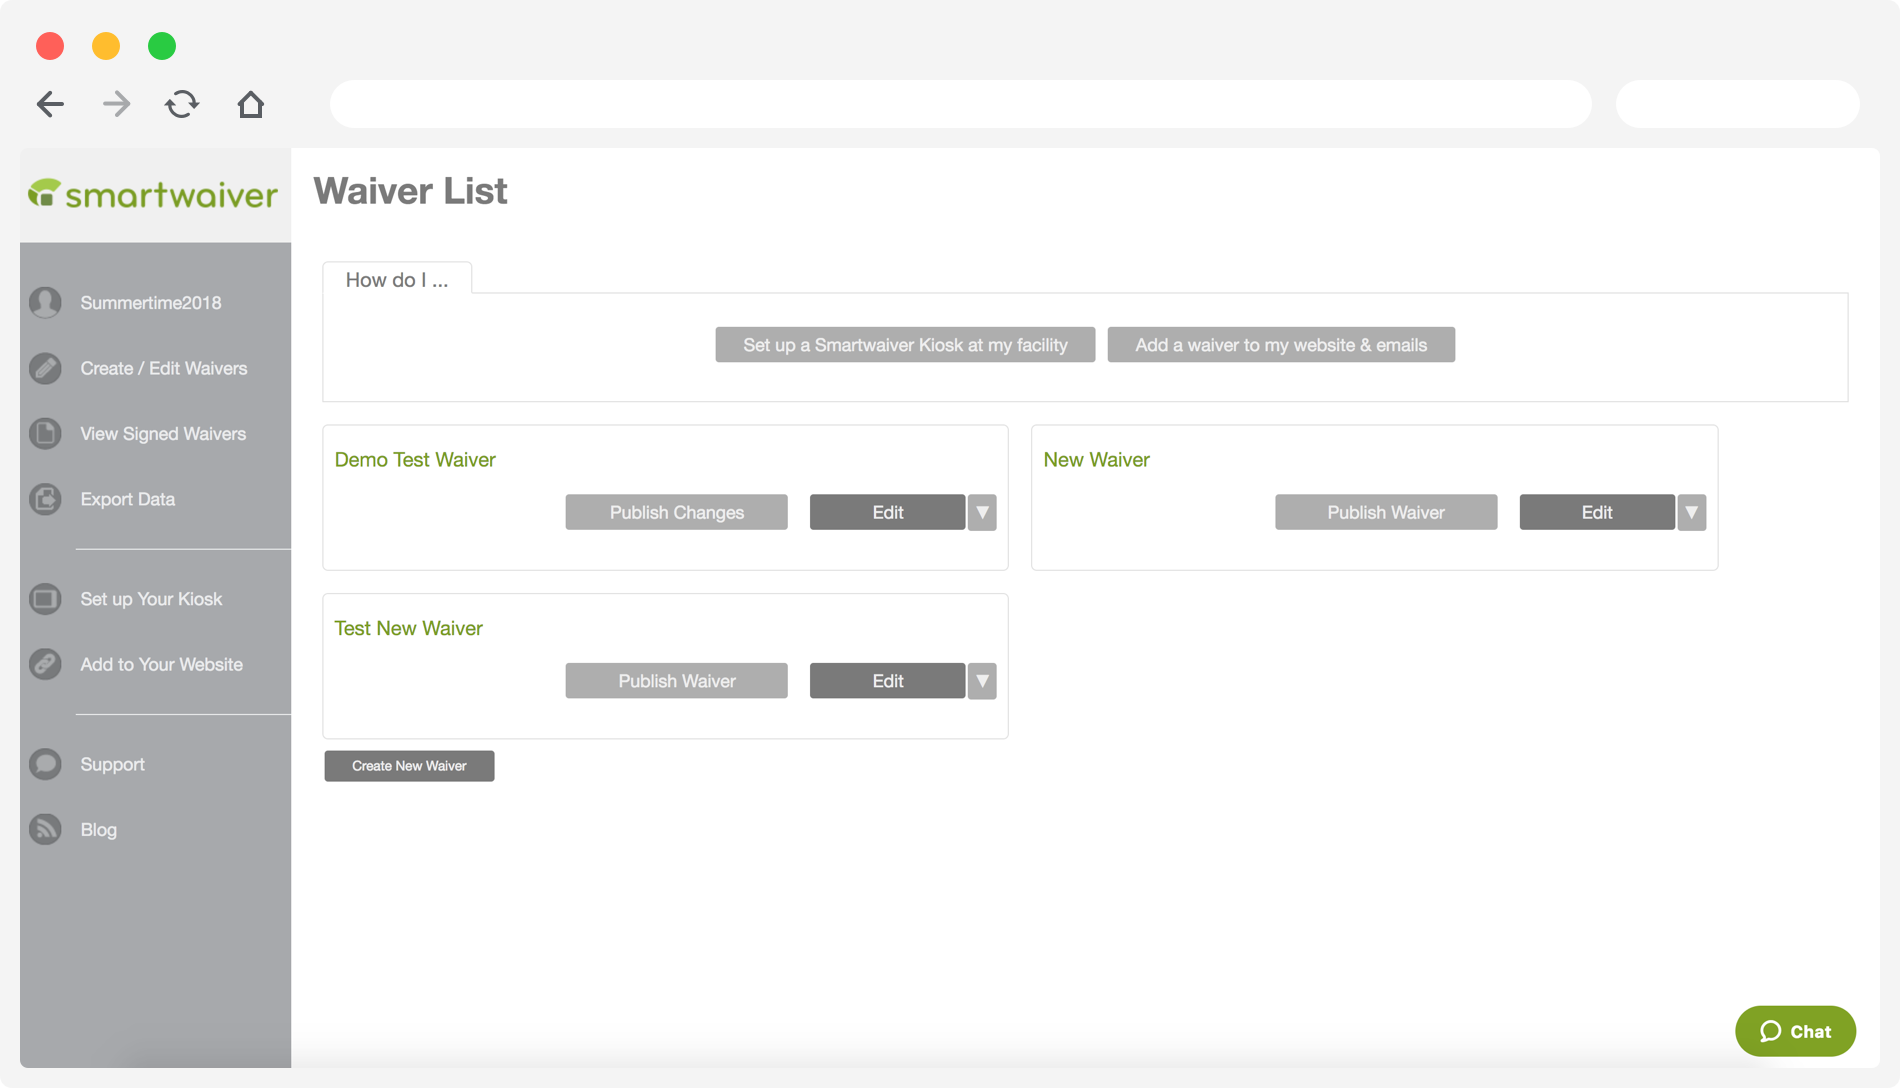Open Support using the speech bubble icon

point(45,764)
